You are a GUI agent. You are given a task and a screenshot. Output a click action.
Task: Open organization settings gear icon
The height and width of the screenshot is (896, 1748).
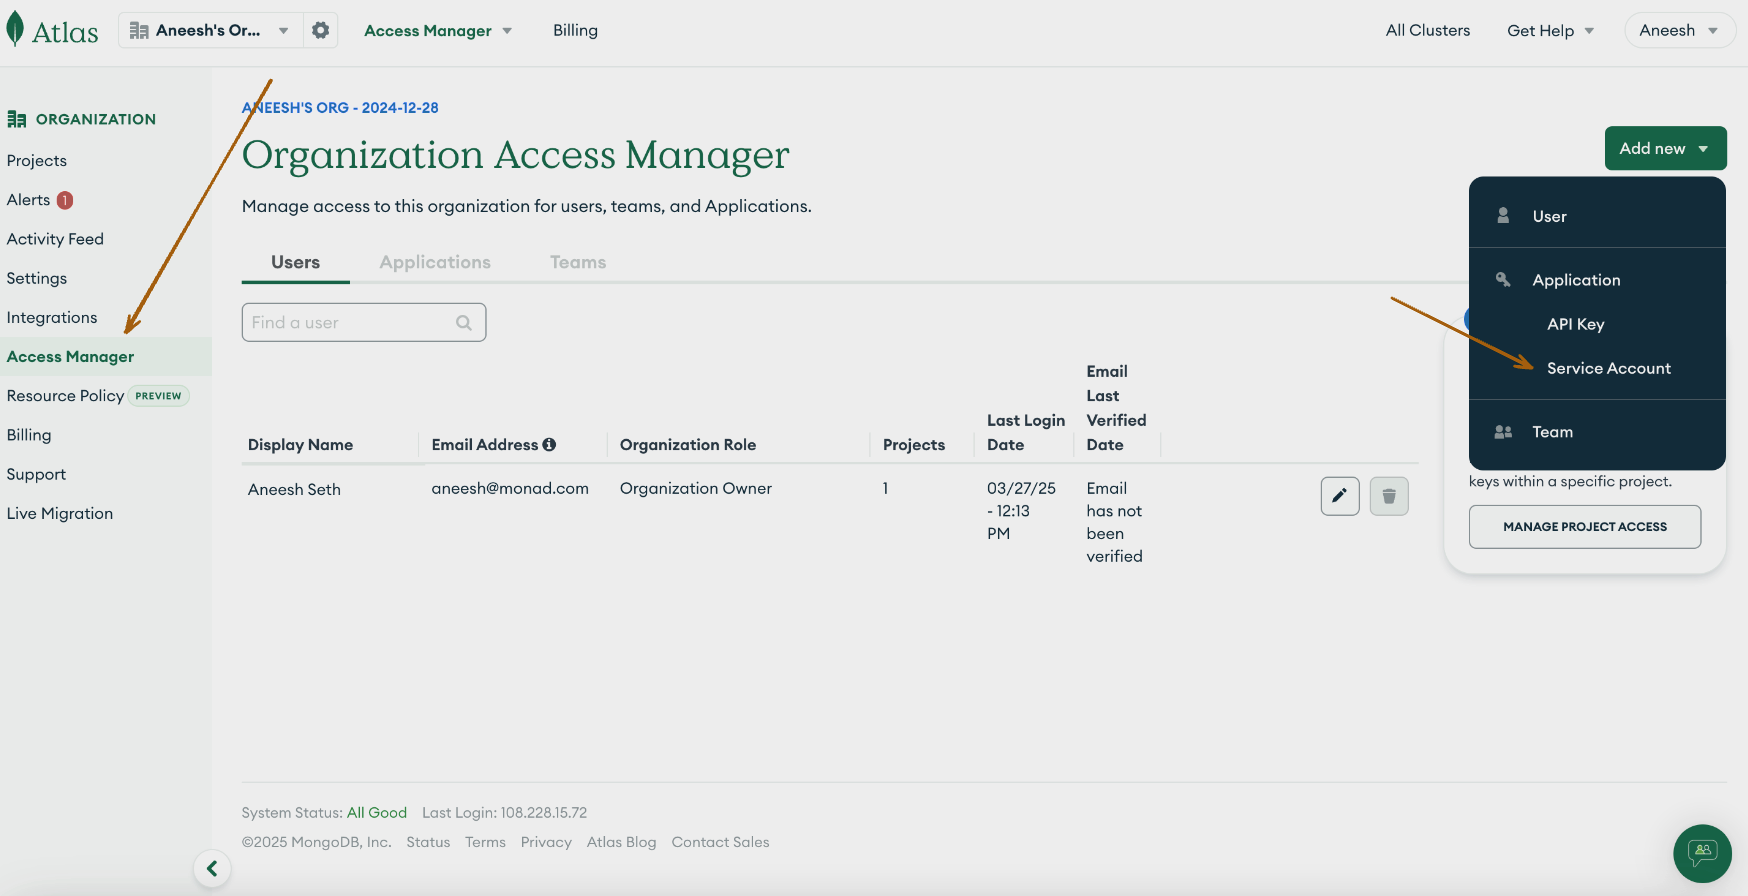(320, 30)
